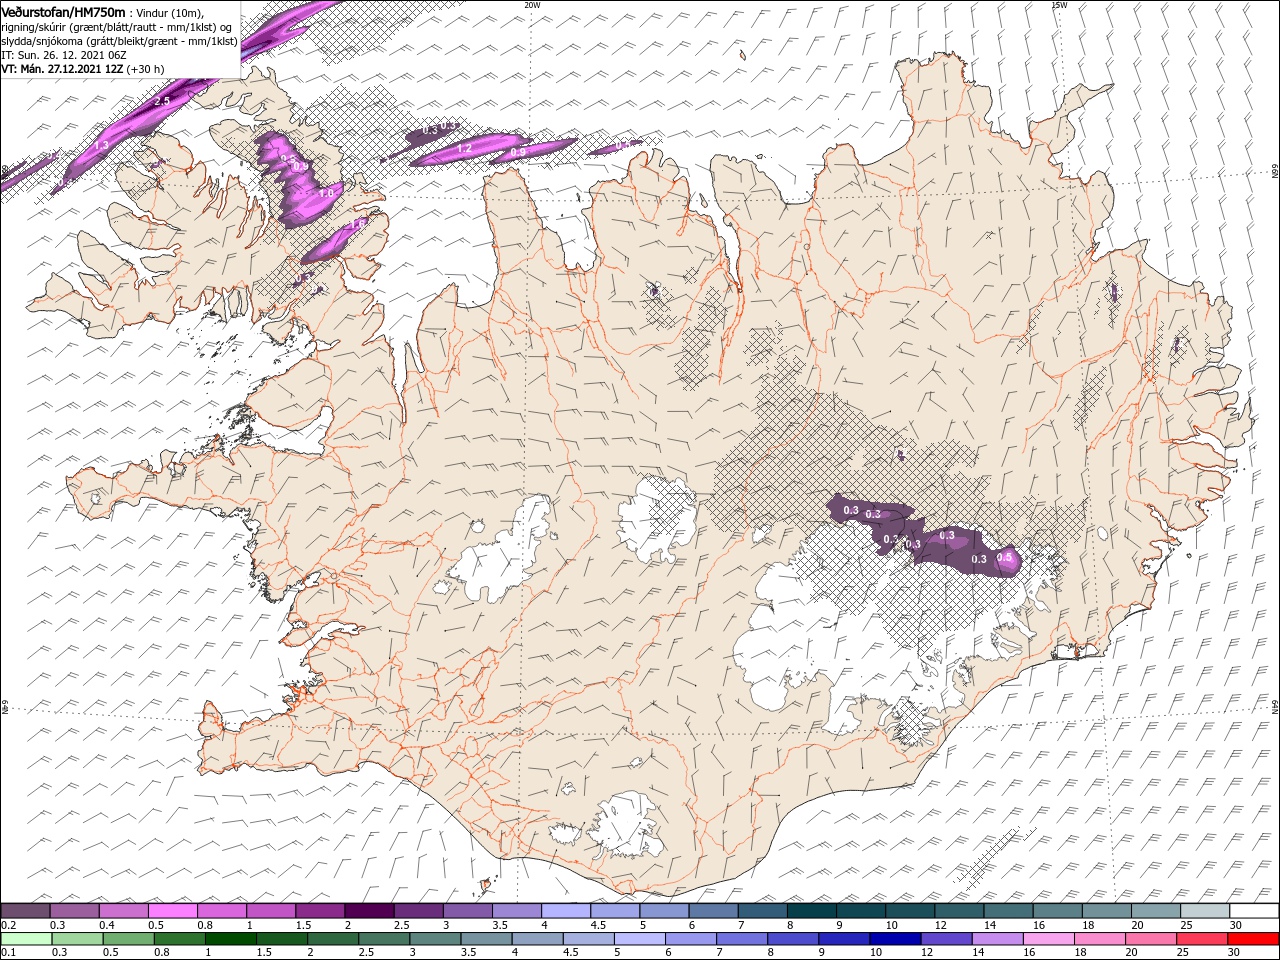Click the pale mint 0.1–0.3 rain legend swatch
Image resolution: width=1280 pixels, height=960 pixels.
click(x=26, y=938)
